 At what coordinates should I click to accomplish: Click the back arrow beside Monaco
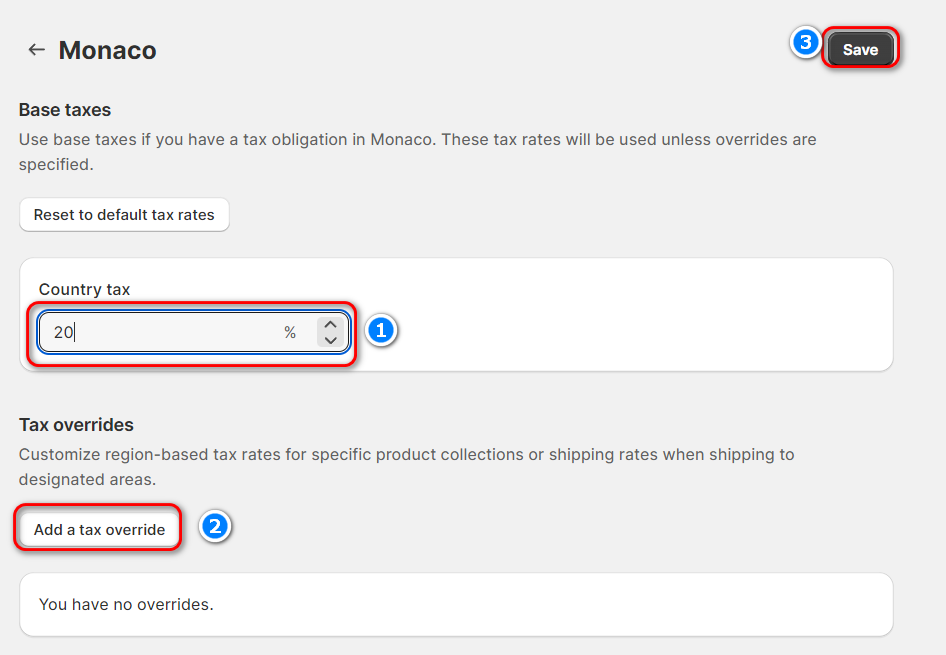(37, 50)
